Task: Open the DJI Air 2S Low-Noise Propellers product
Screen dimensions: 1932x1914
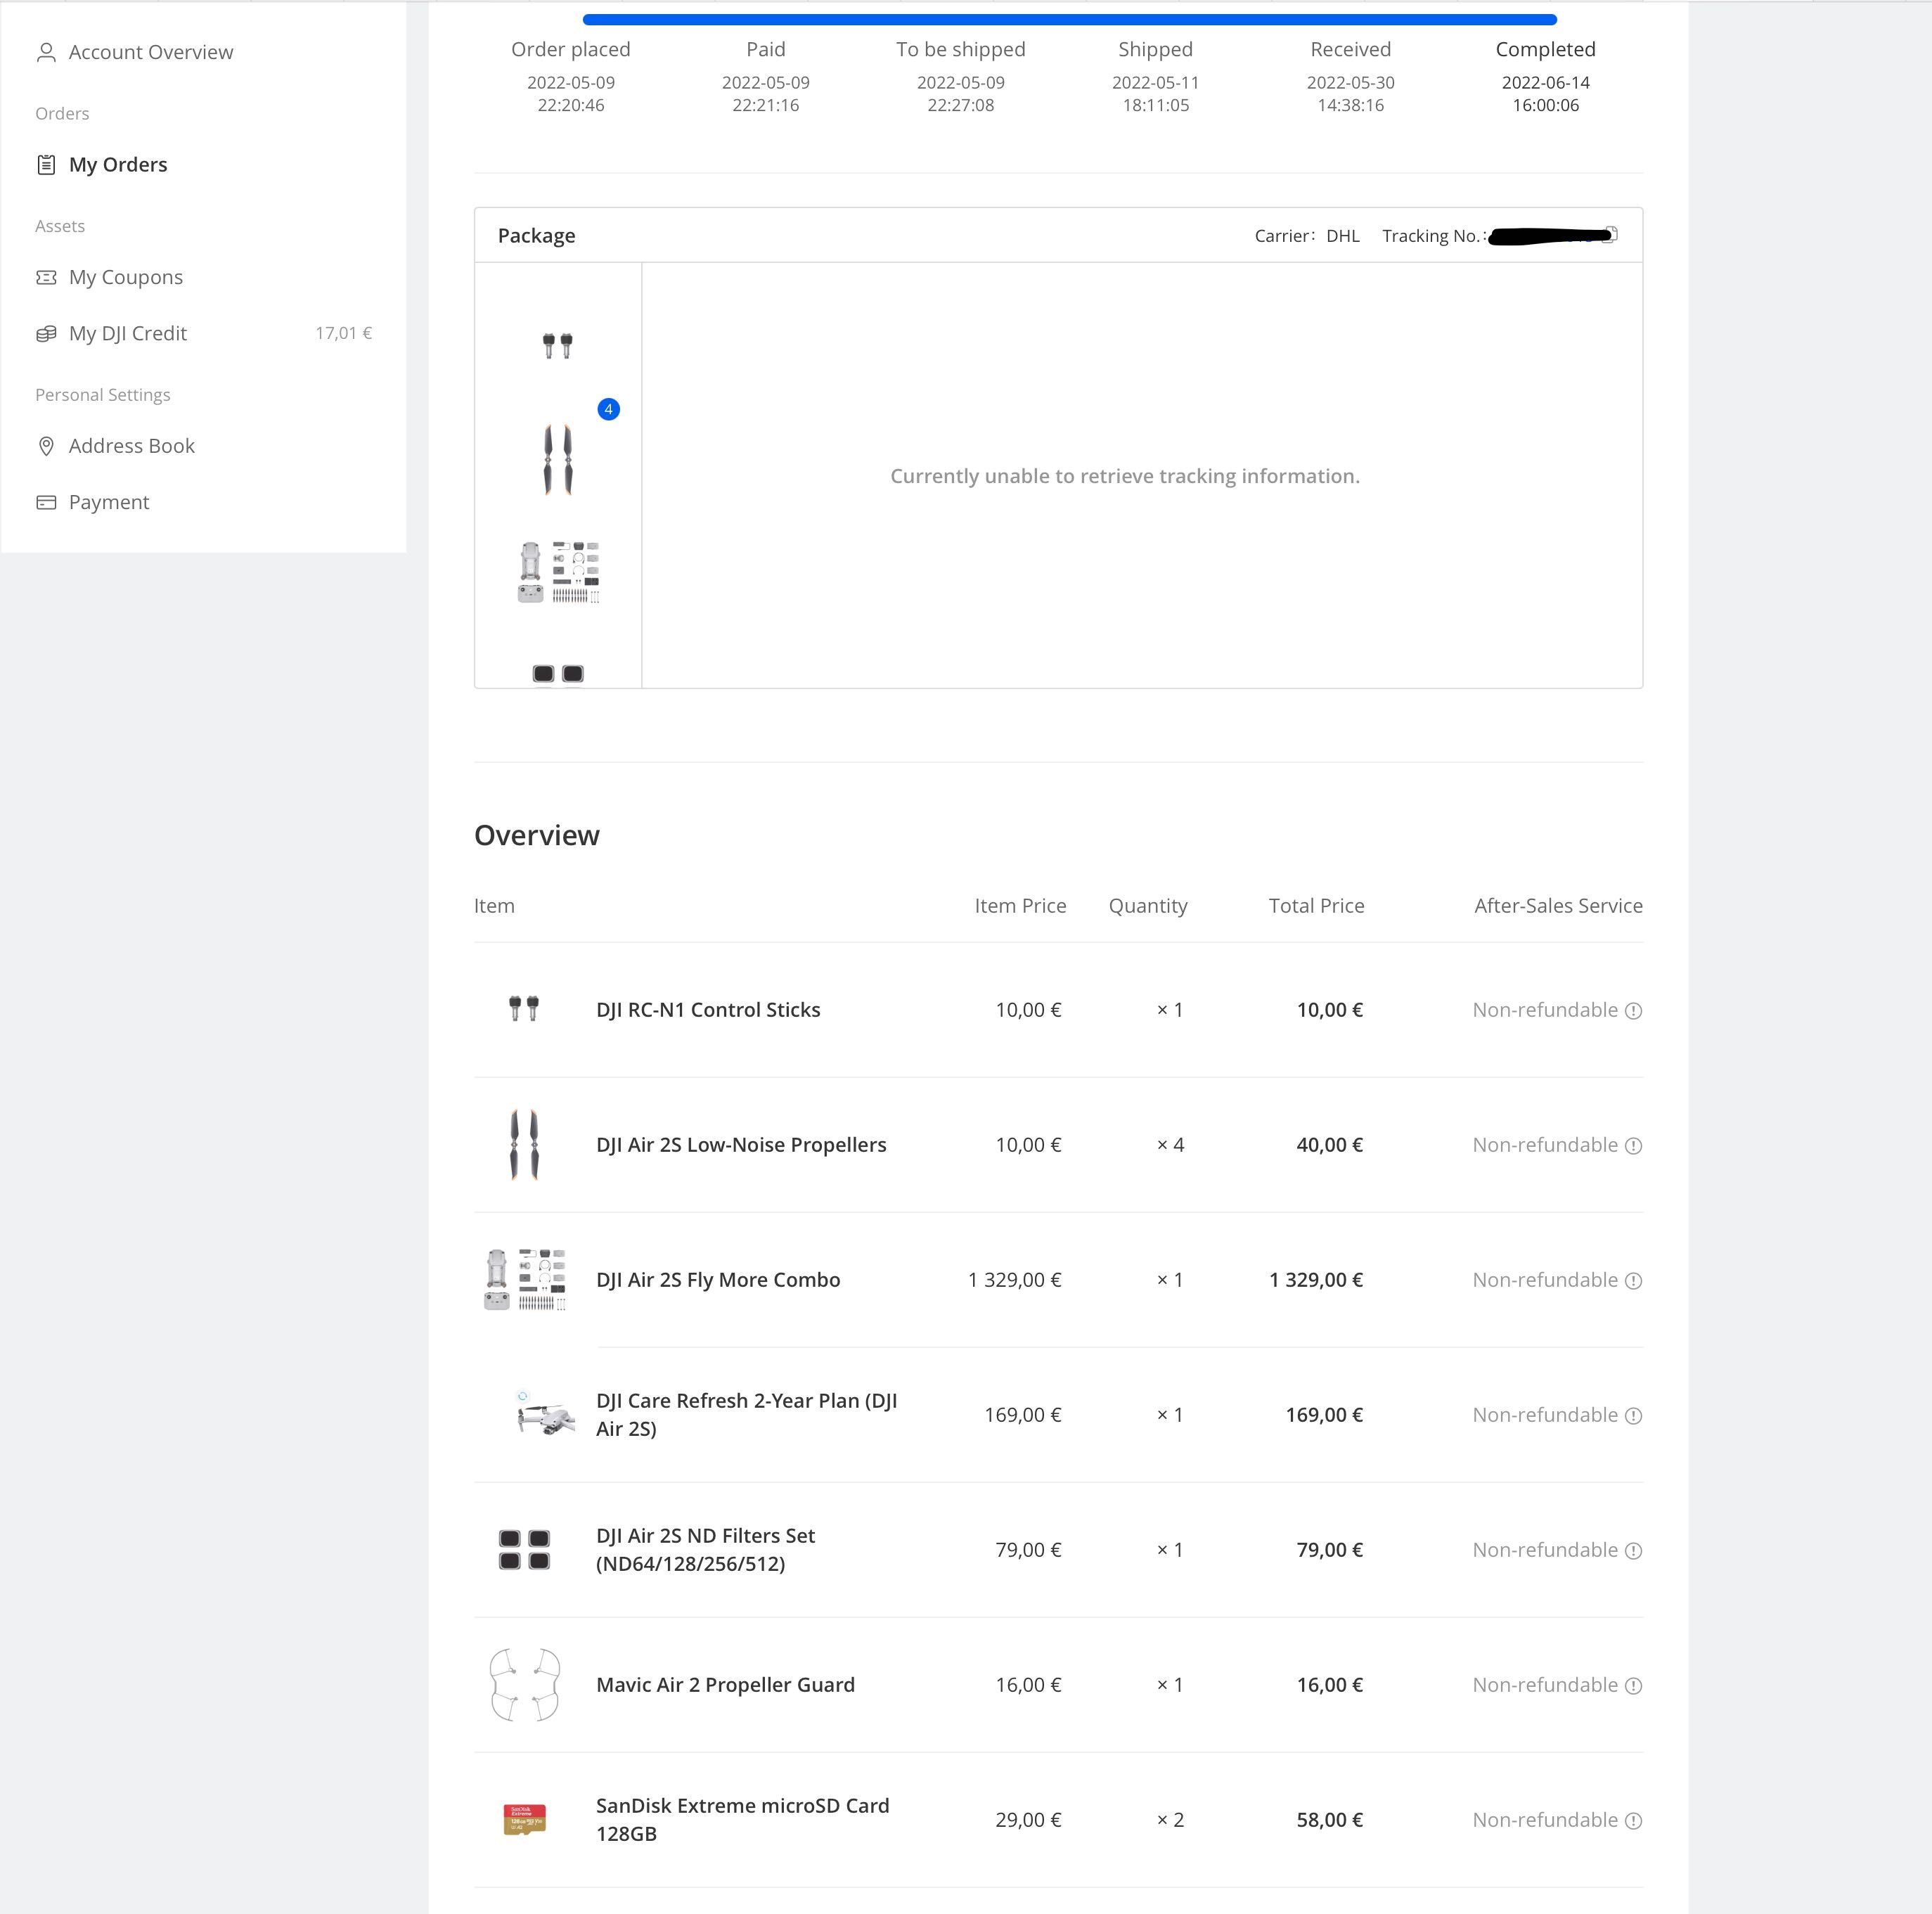Action: coord(741,1145)
